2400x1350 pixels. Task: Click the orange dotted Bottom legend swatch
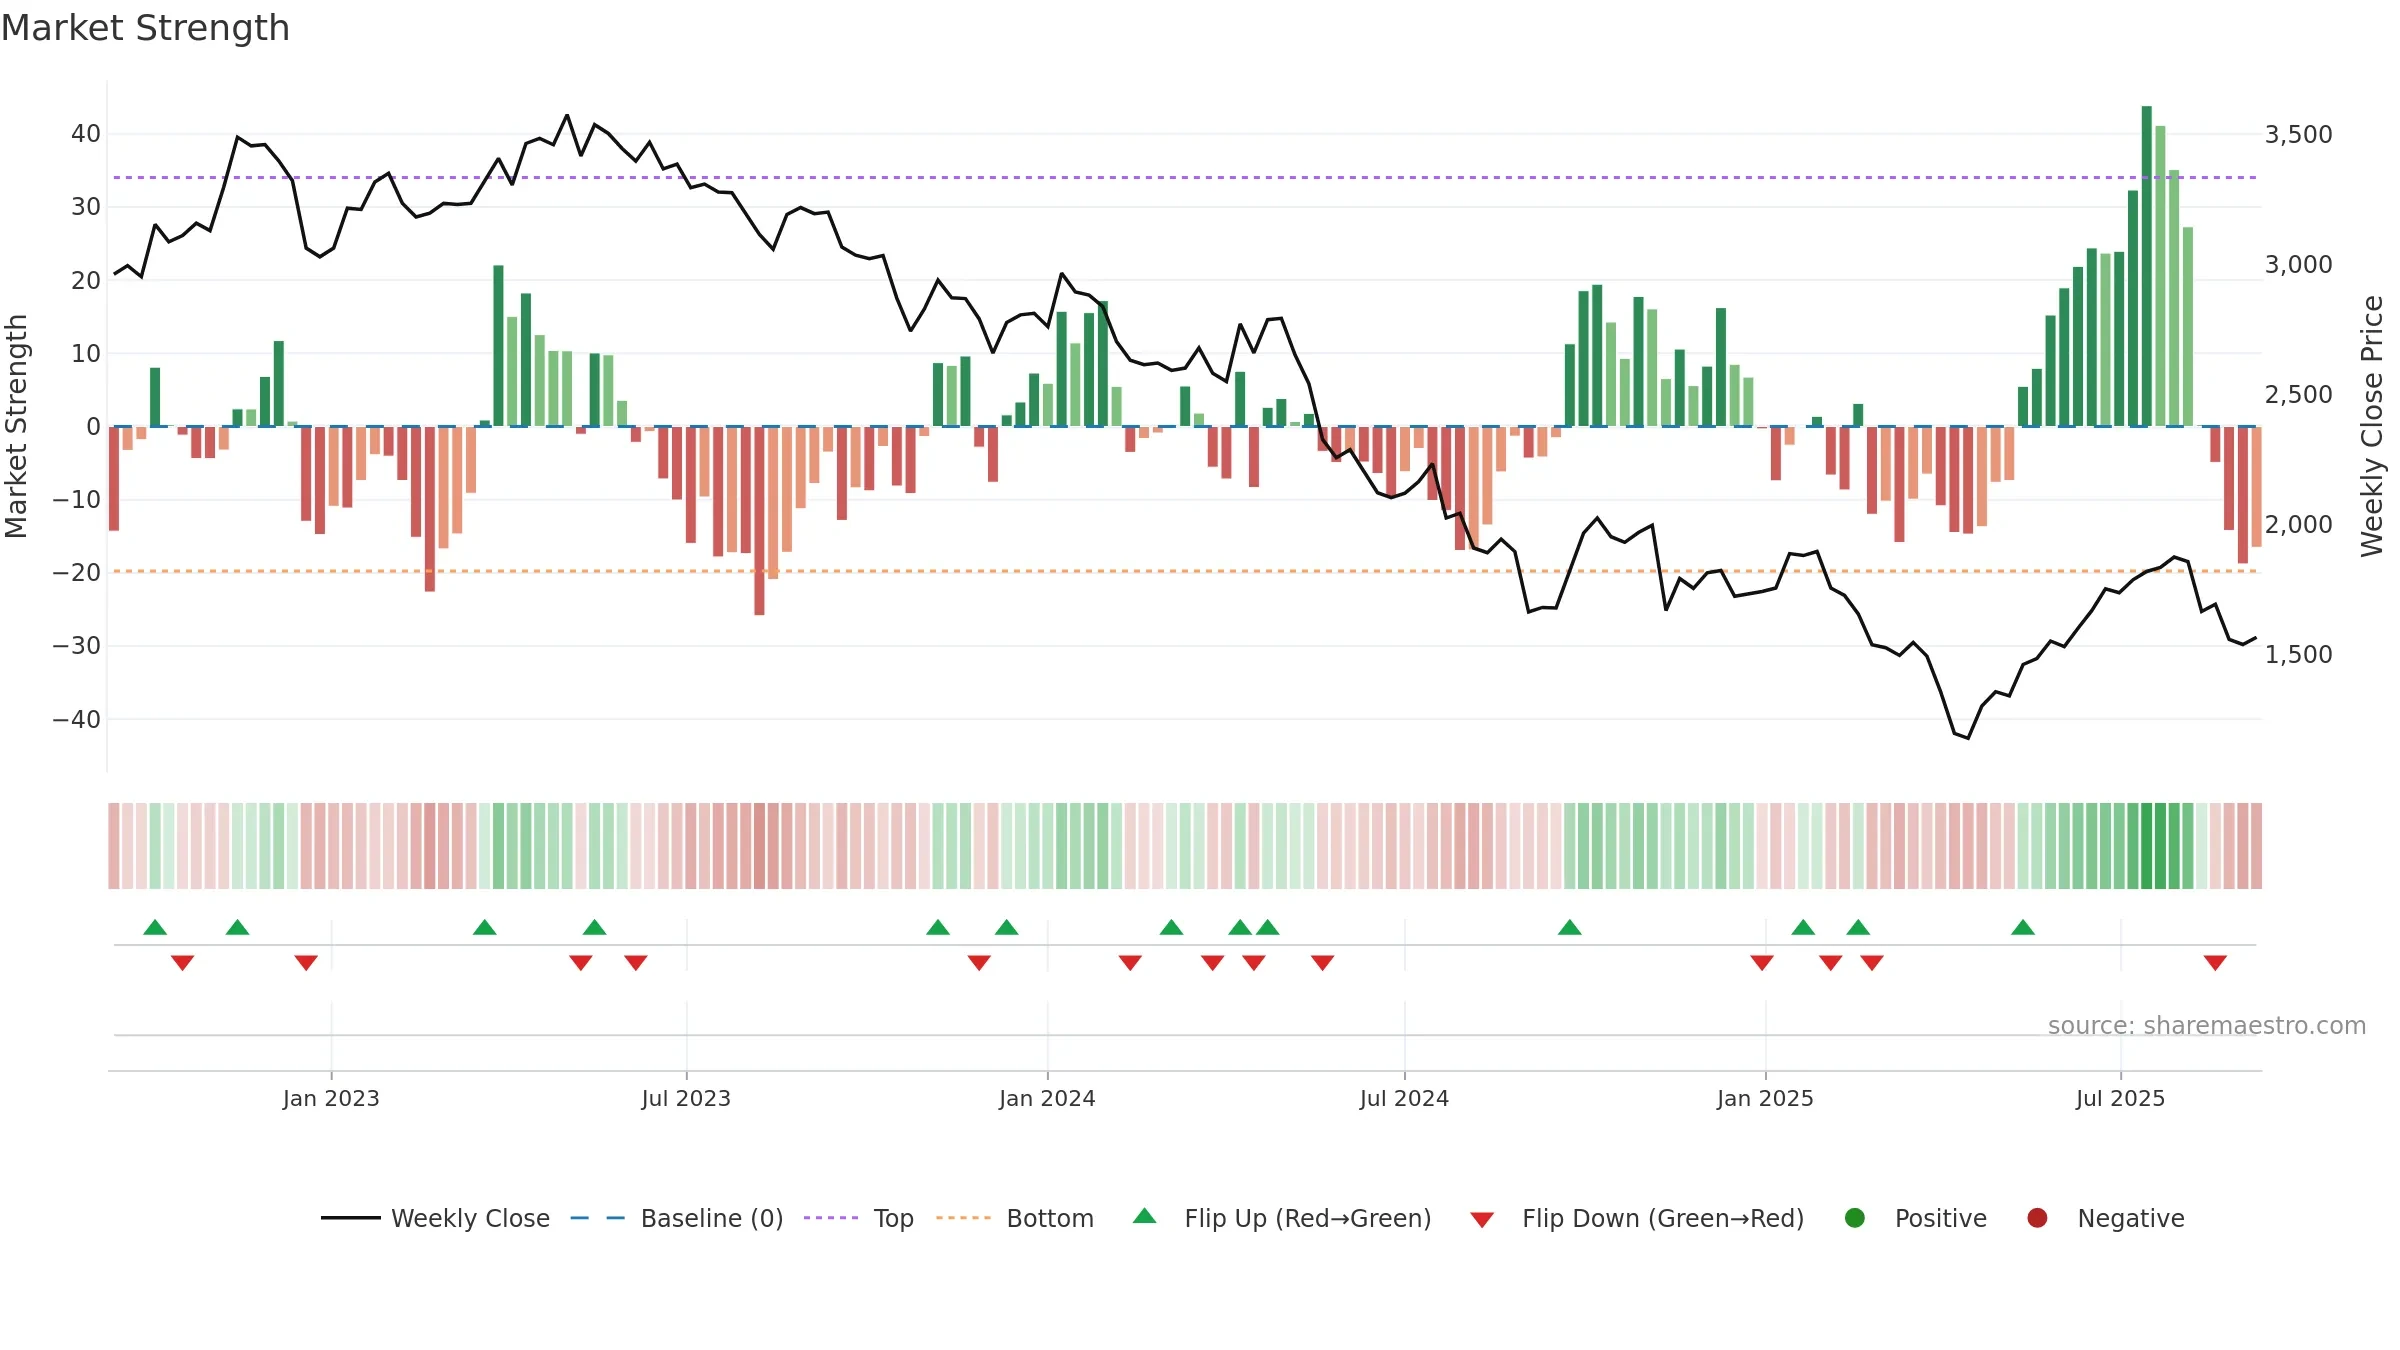point(964,1218)
